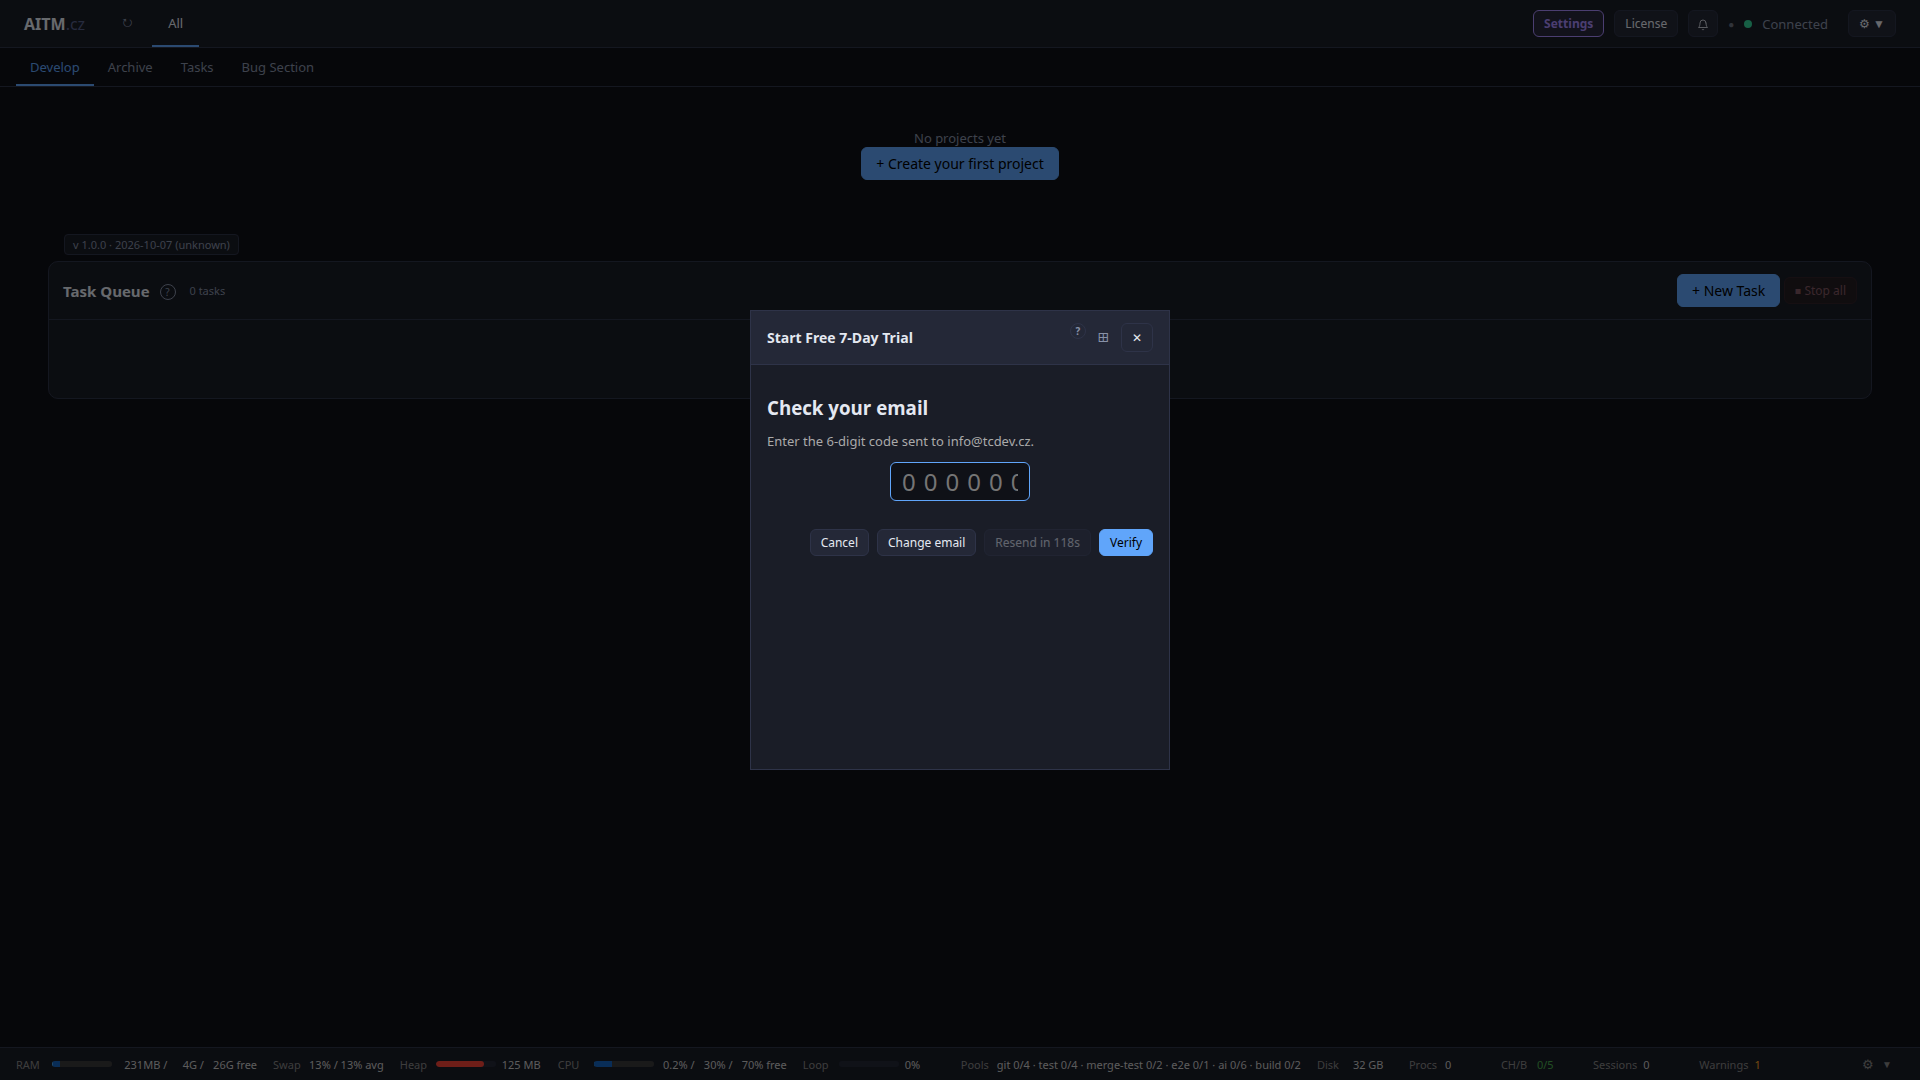Open help in the trial dialog header
Screen dimensions: 1920x1080
click(1077, 332)
